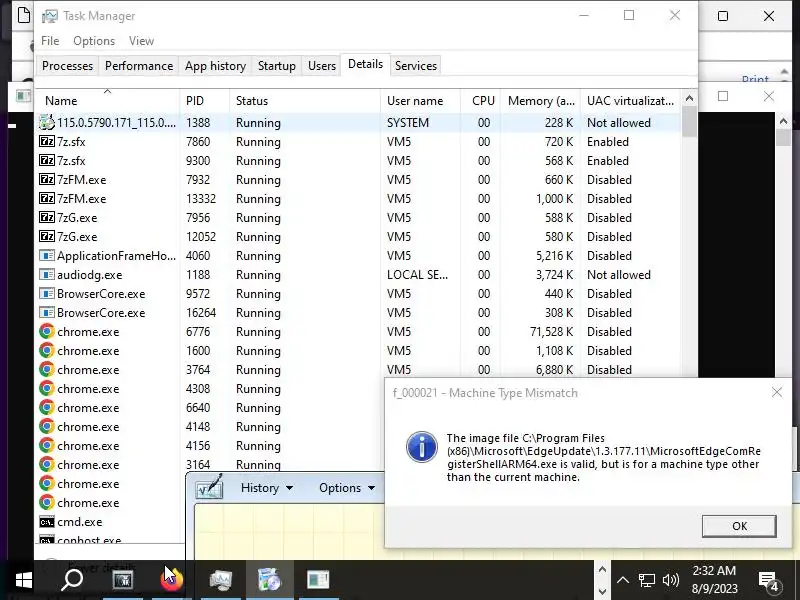The image size is (800, 600).
Task: Open the Options dropdown in Math Input Panel
Action: (347, 488)
